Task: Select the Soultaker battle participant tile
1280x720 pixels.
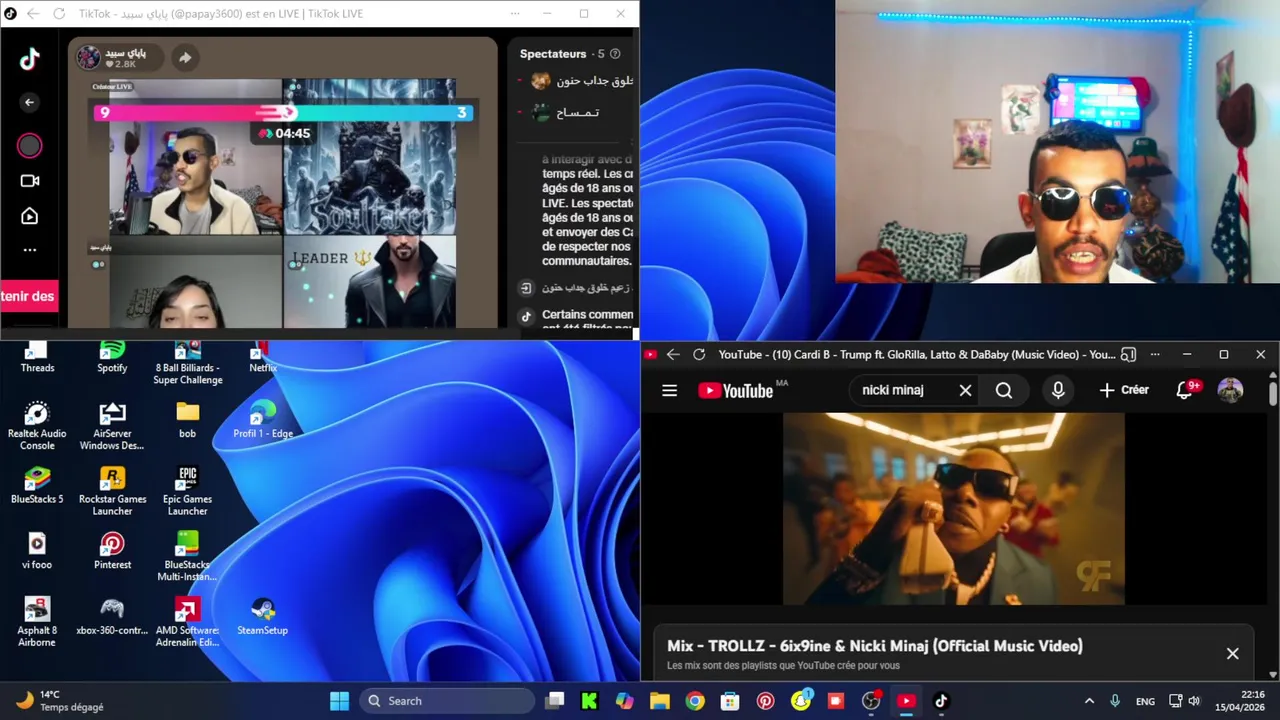Action: tap(369, 157)
